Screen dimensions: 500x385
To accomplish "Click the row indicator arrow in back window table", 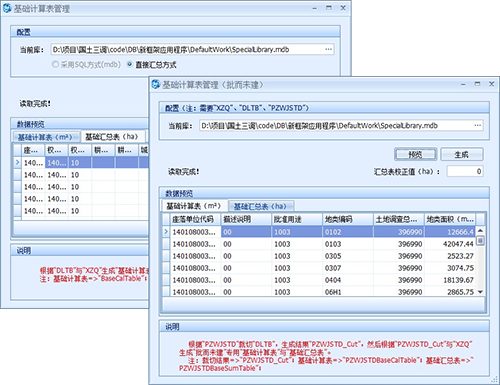I will (x=18, y=163).
